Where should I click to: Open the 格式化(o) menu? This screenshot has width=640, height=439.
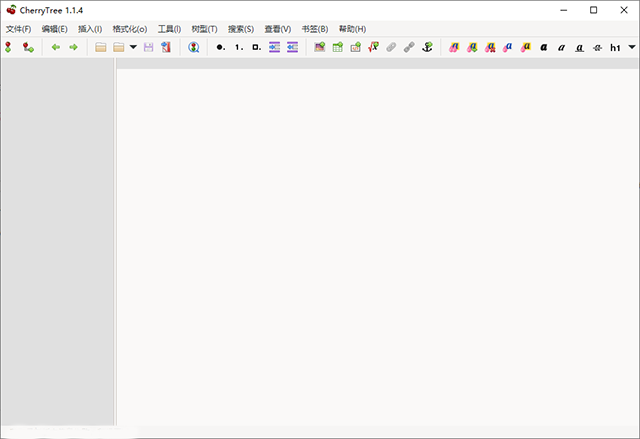click(129, 29)
